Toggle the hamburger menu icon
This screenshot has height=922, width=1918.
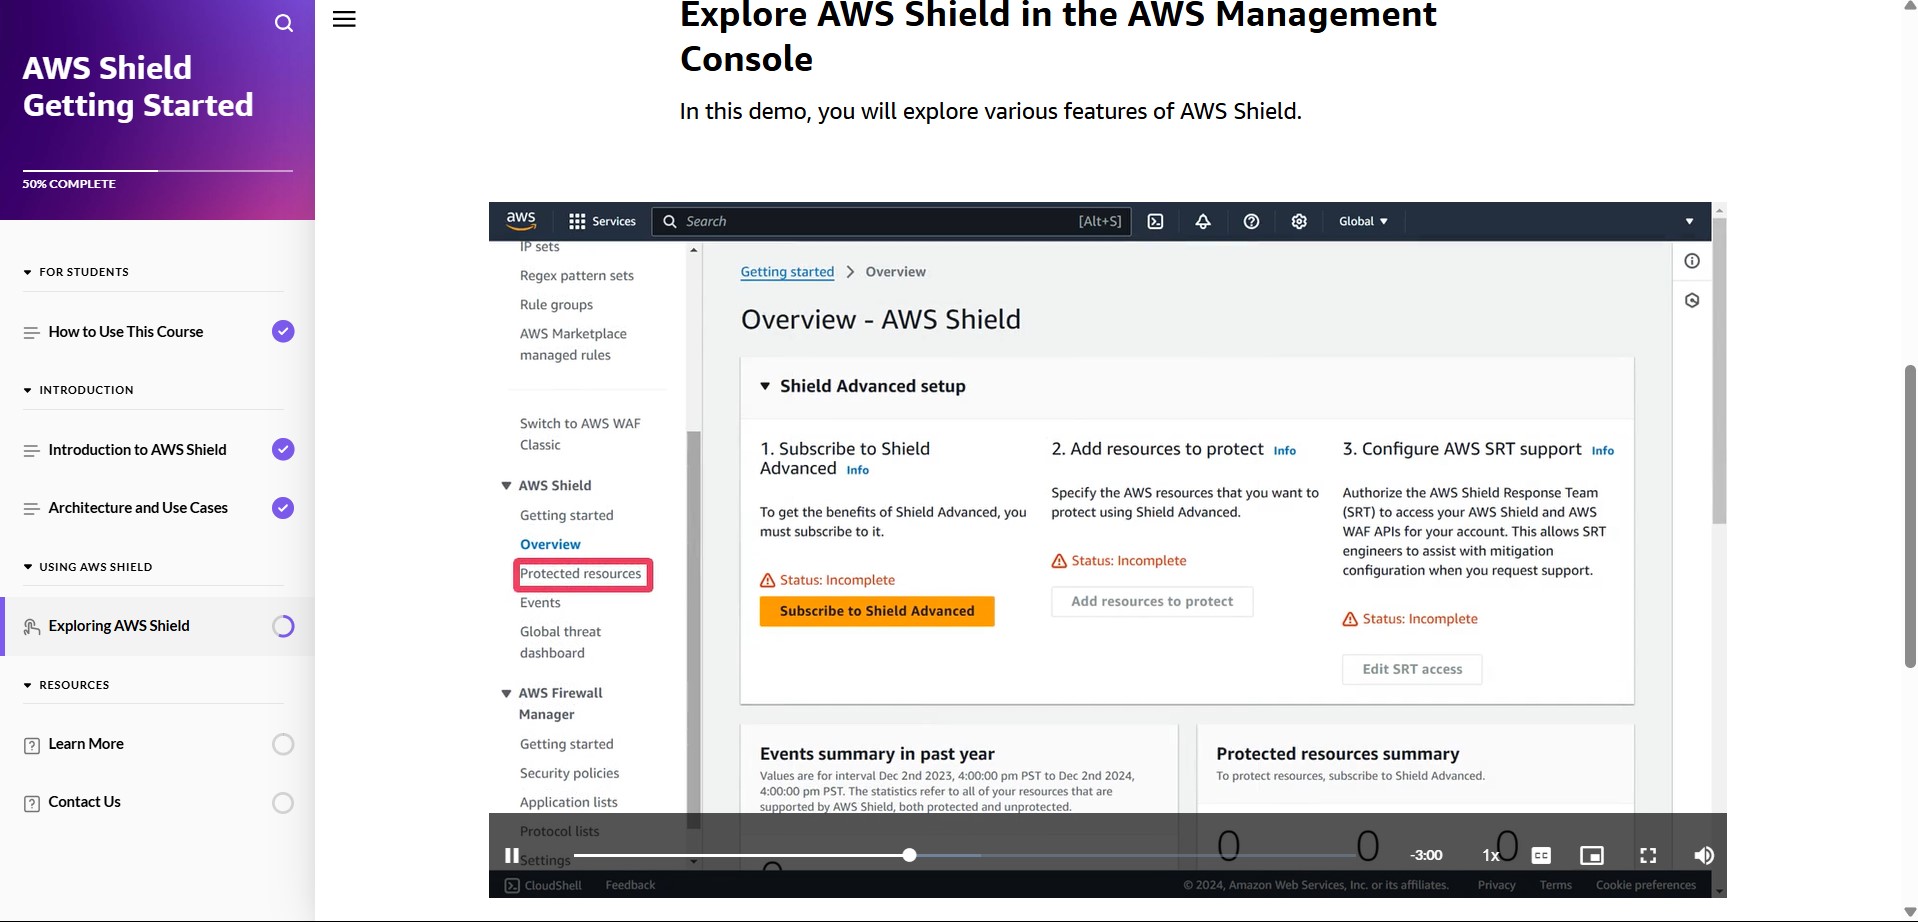[344, 19]
